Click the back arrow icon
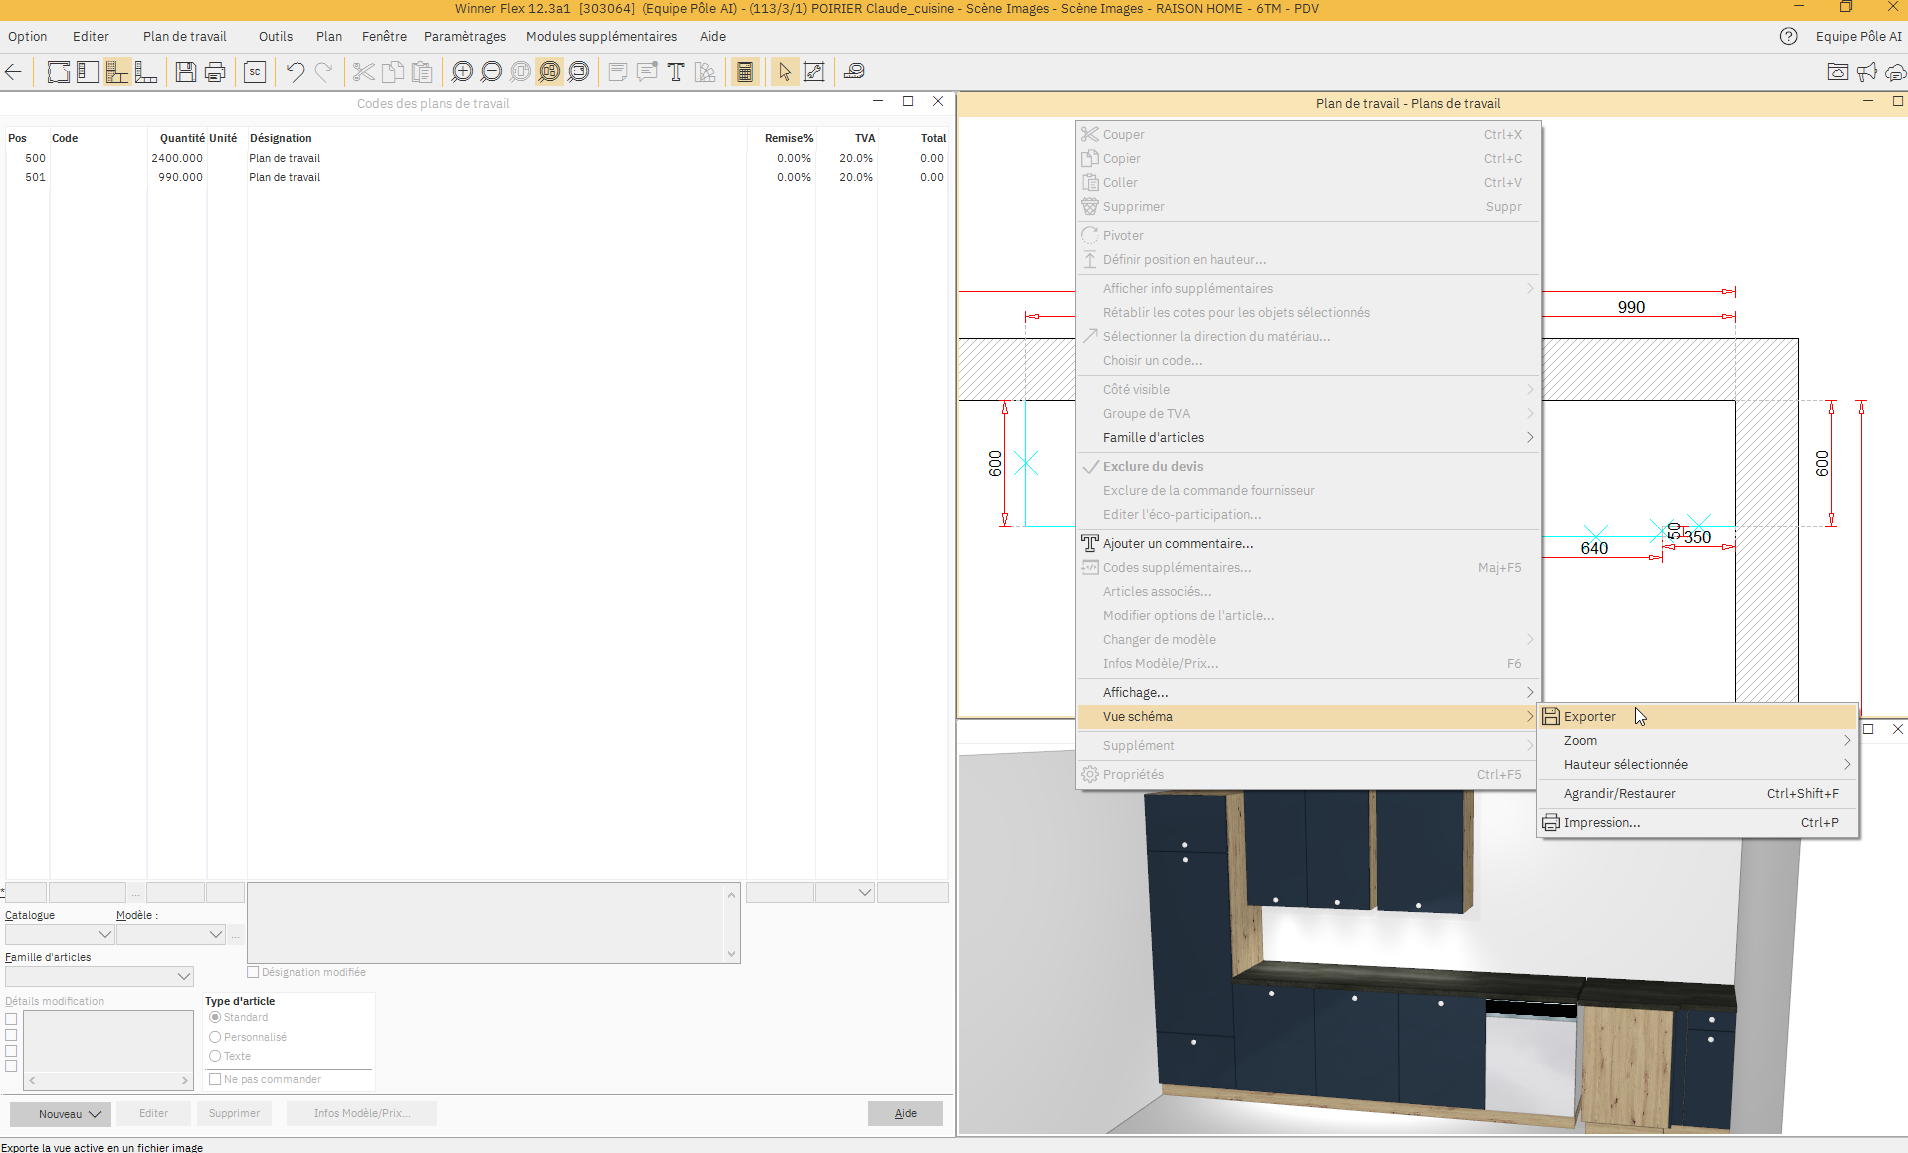Screen dimensions: 1908x1153 coord(14,72)
